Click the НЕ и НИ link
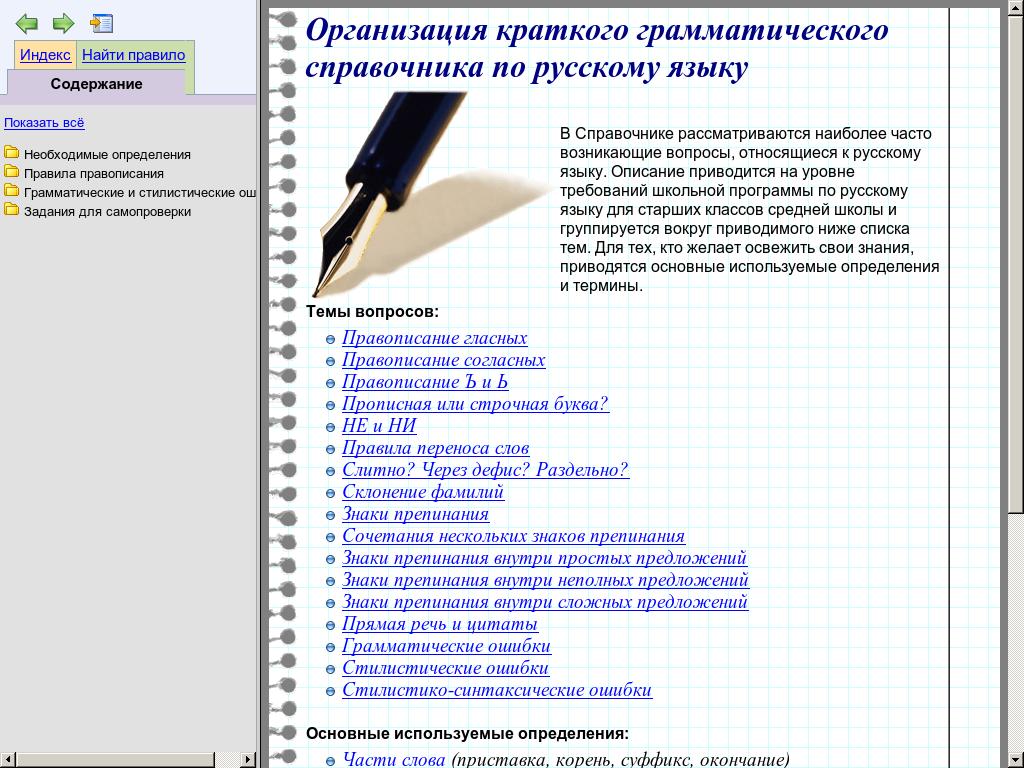 [x=379, y=426]
